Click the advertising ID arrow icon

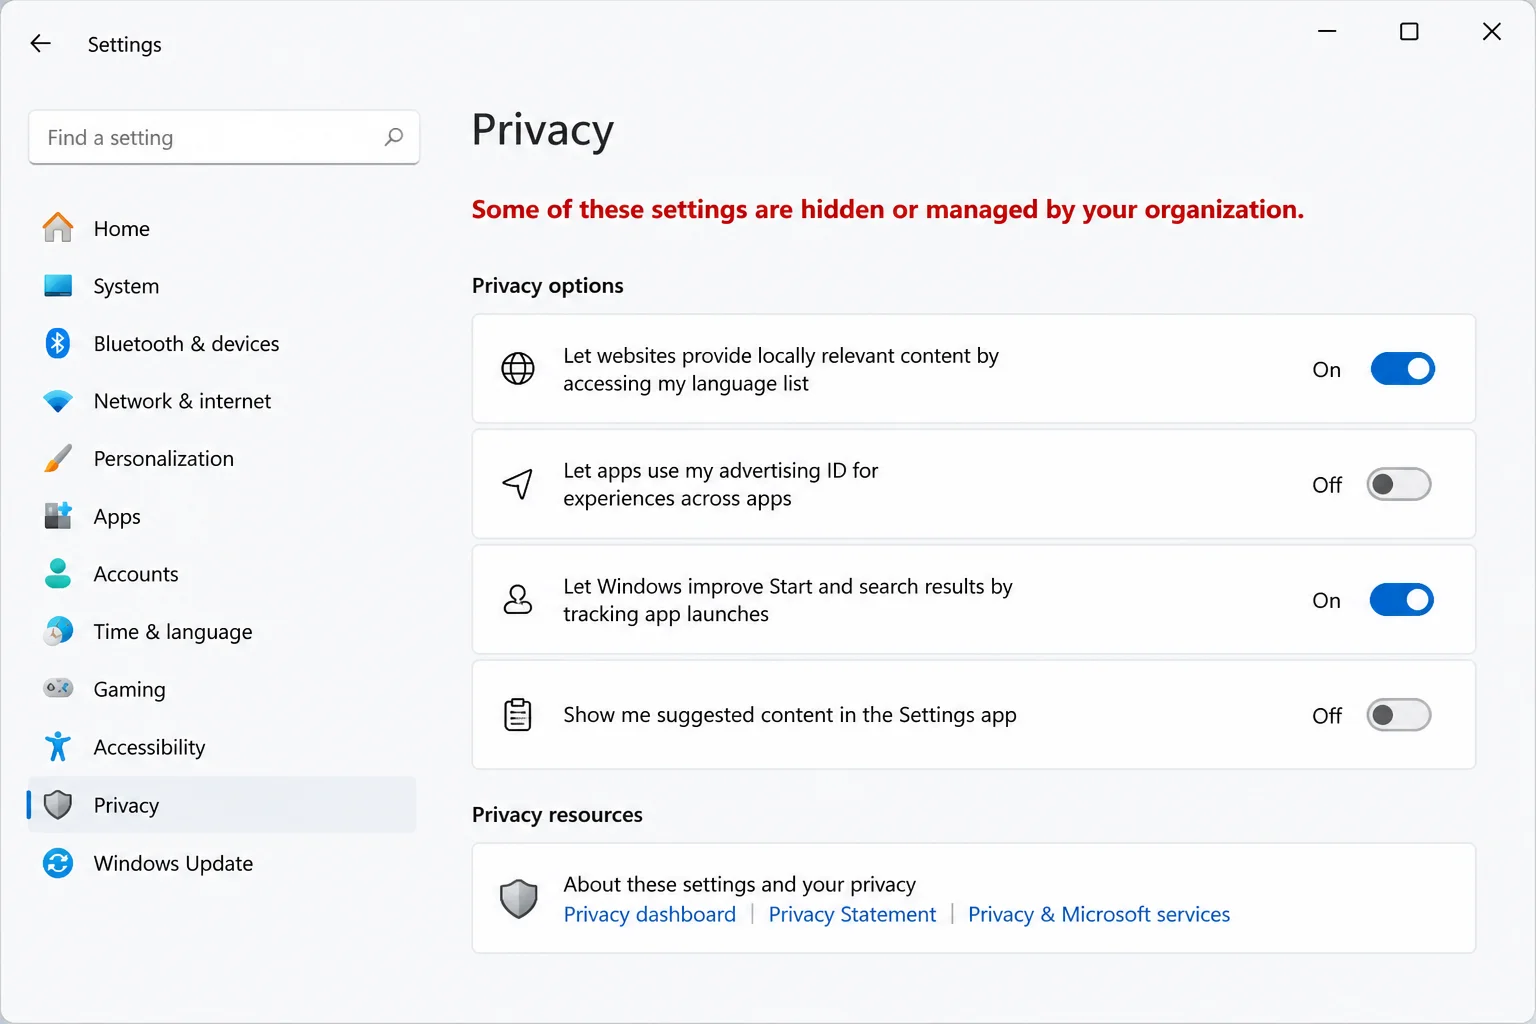point(517,484)
